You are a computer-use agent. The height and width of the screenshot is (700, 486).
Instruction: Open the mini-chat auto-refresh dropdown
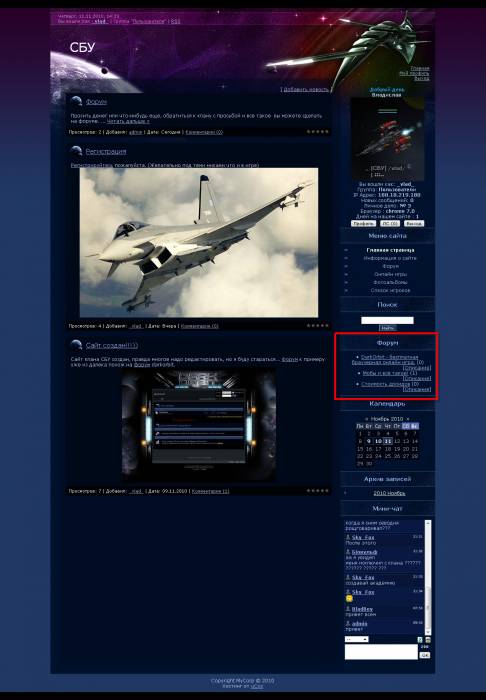pos(357,639)
